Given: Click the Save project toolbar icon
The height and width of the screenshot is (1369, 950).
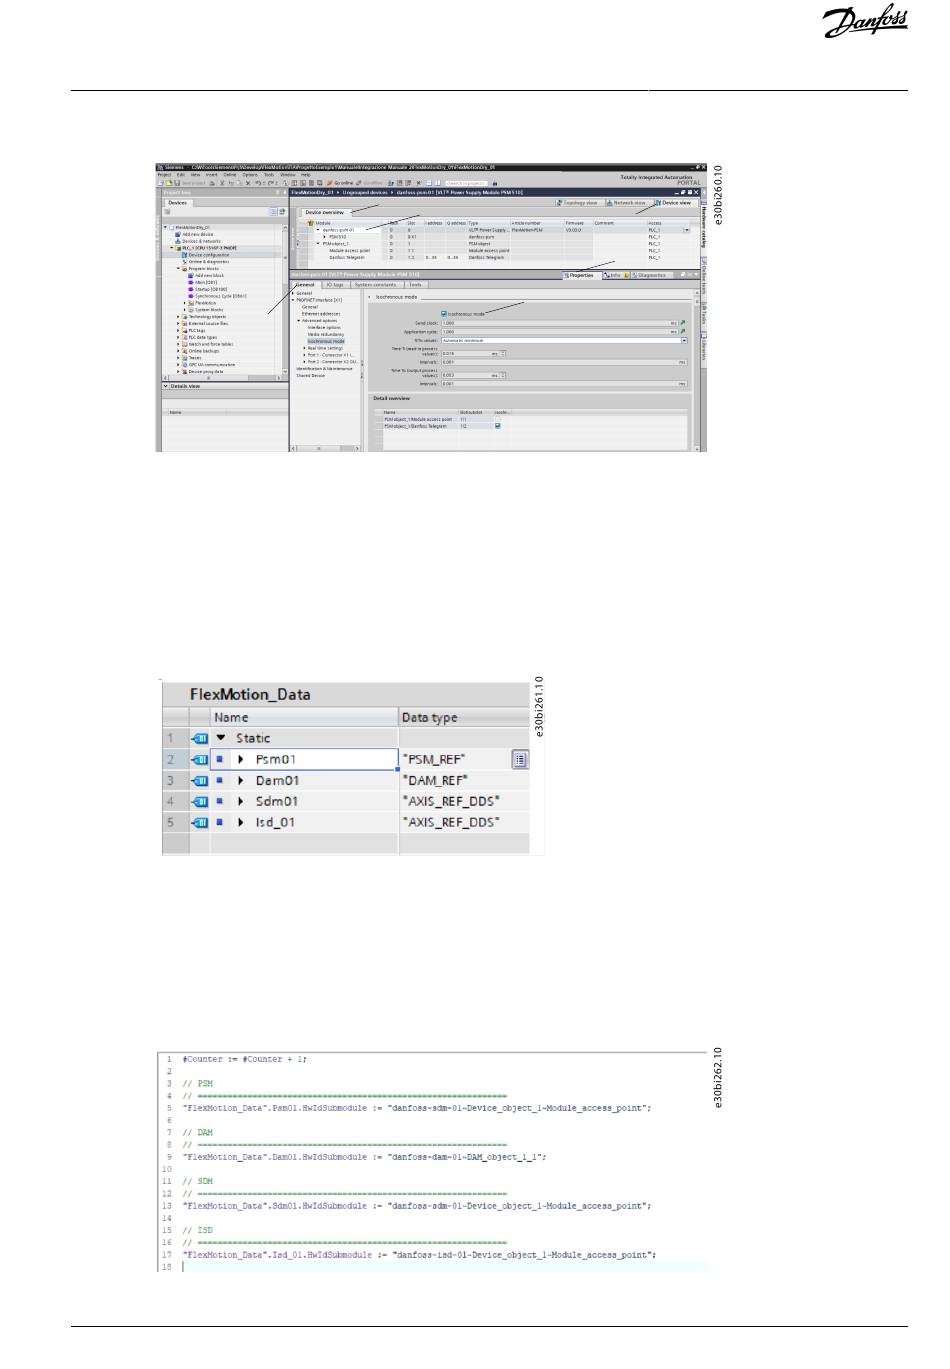Looking at the screenshot, I should point(178,183).
